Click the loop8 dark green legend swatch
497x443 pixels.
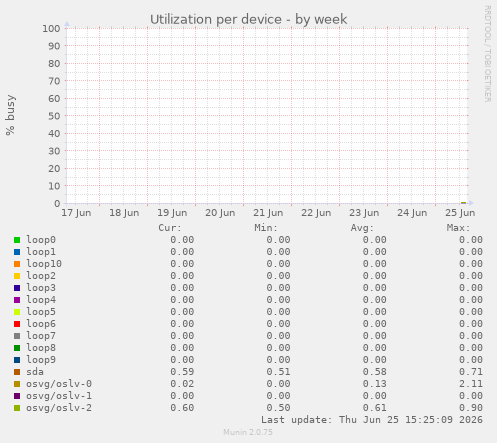coord(17,348)
